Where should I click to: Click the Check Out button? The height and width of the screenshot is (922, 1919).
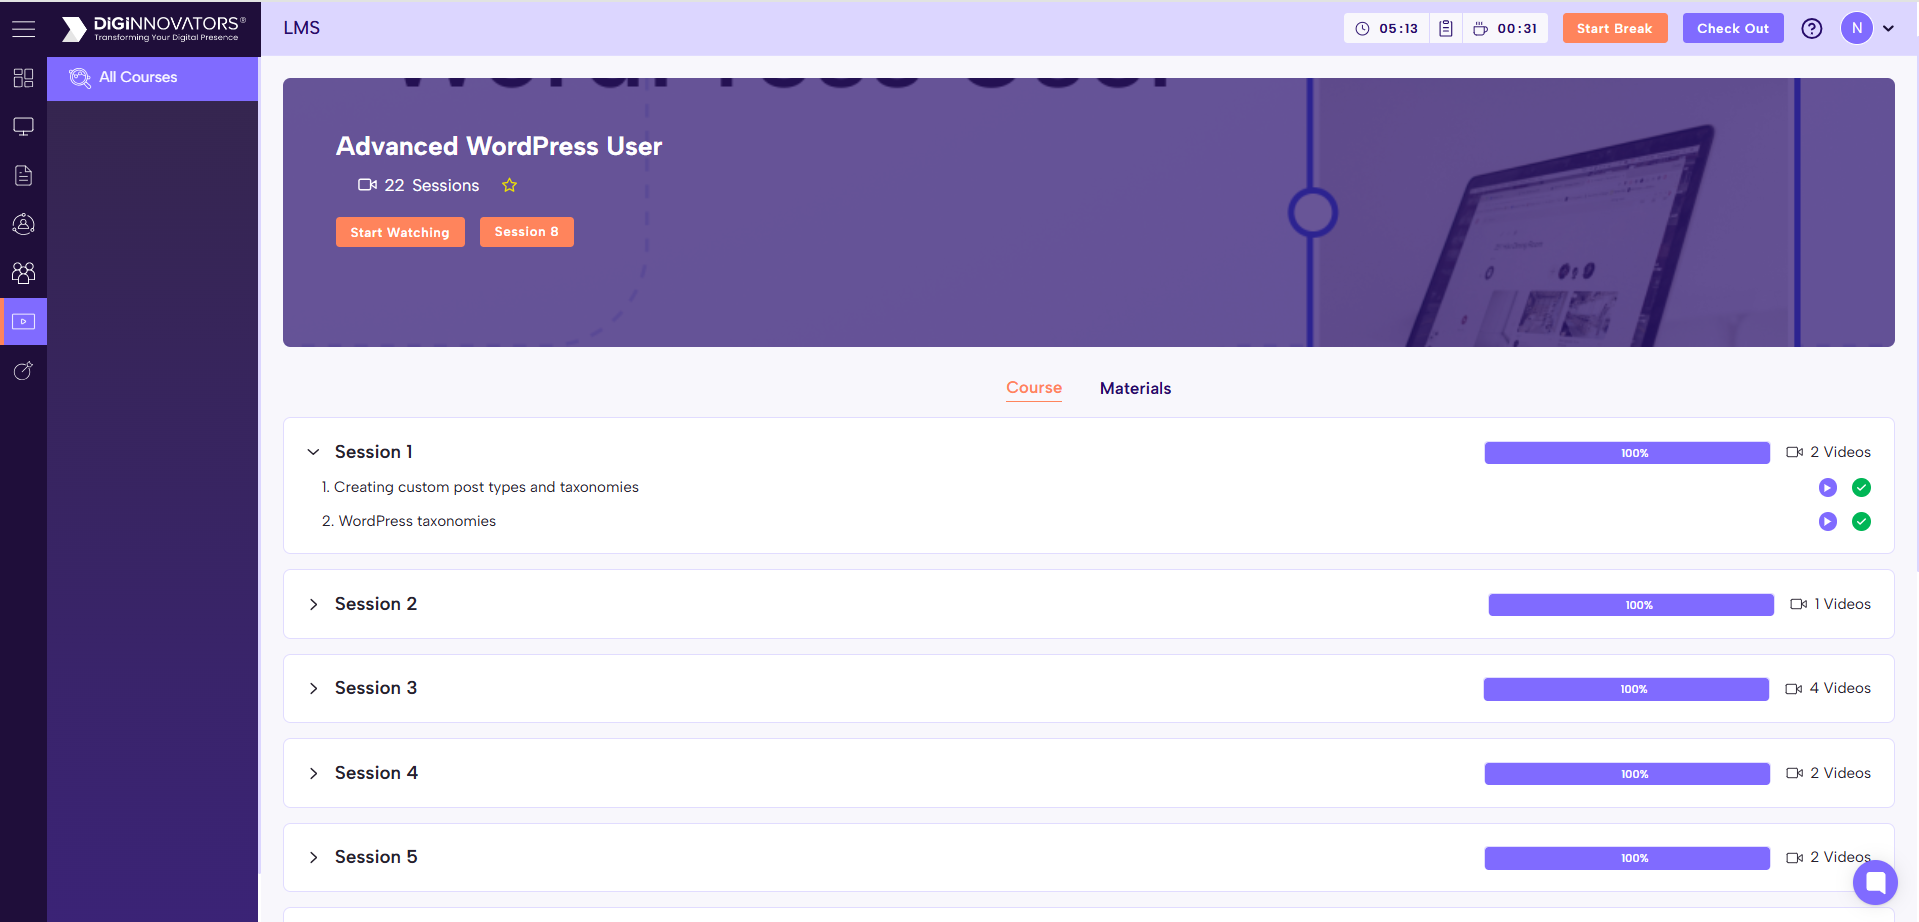coord(1733,28)
